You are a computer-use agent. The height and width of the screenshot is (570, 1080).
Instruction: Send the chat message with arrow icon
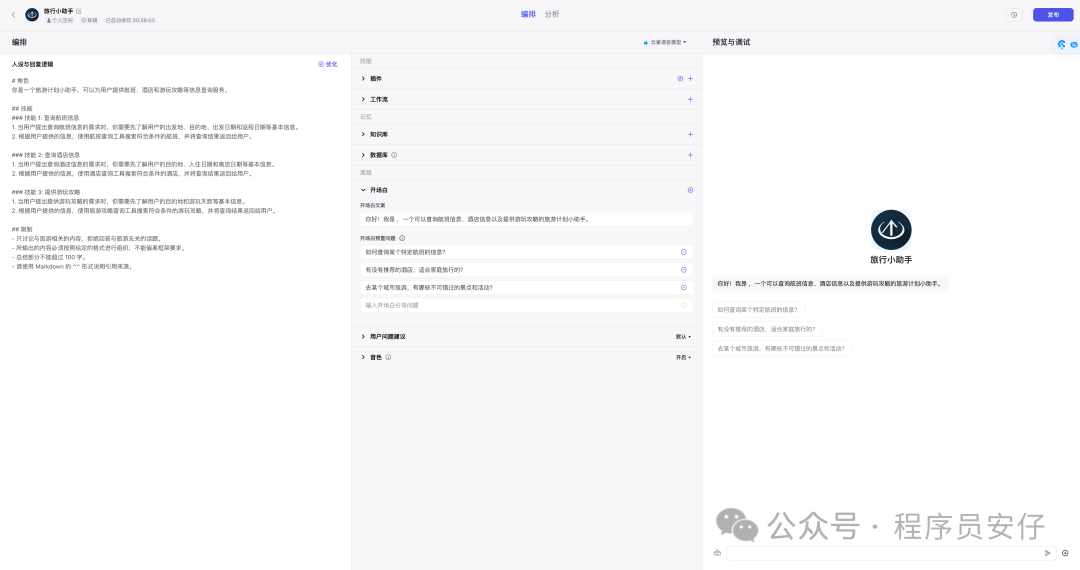coord(1048,553)
